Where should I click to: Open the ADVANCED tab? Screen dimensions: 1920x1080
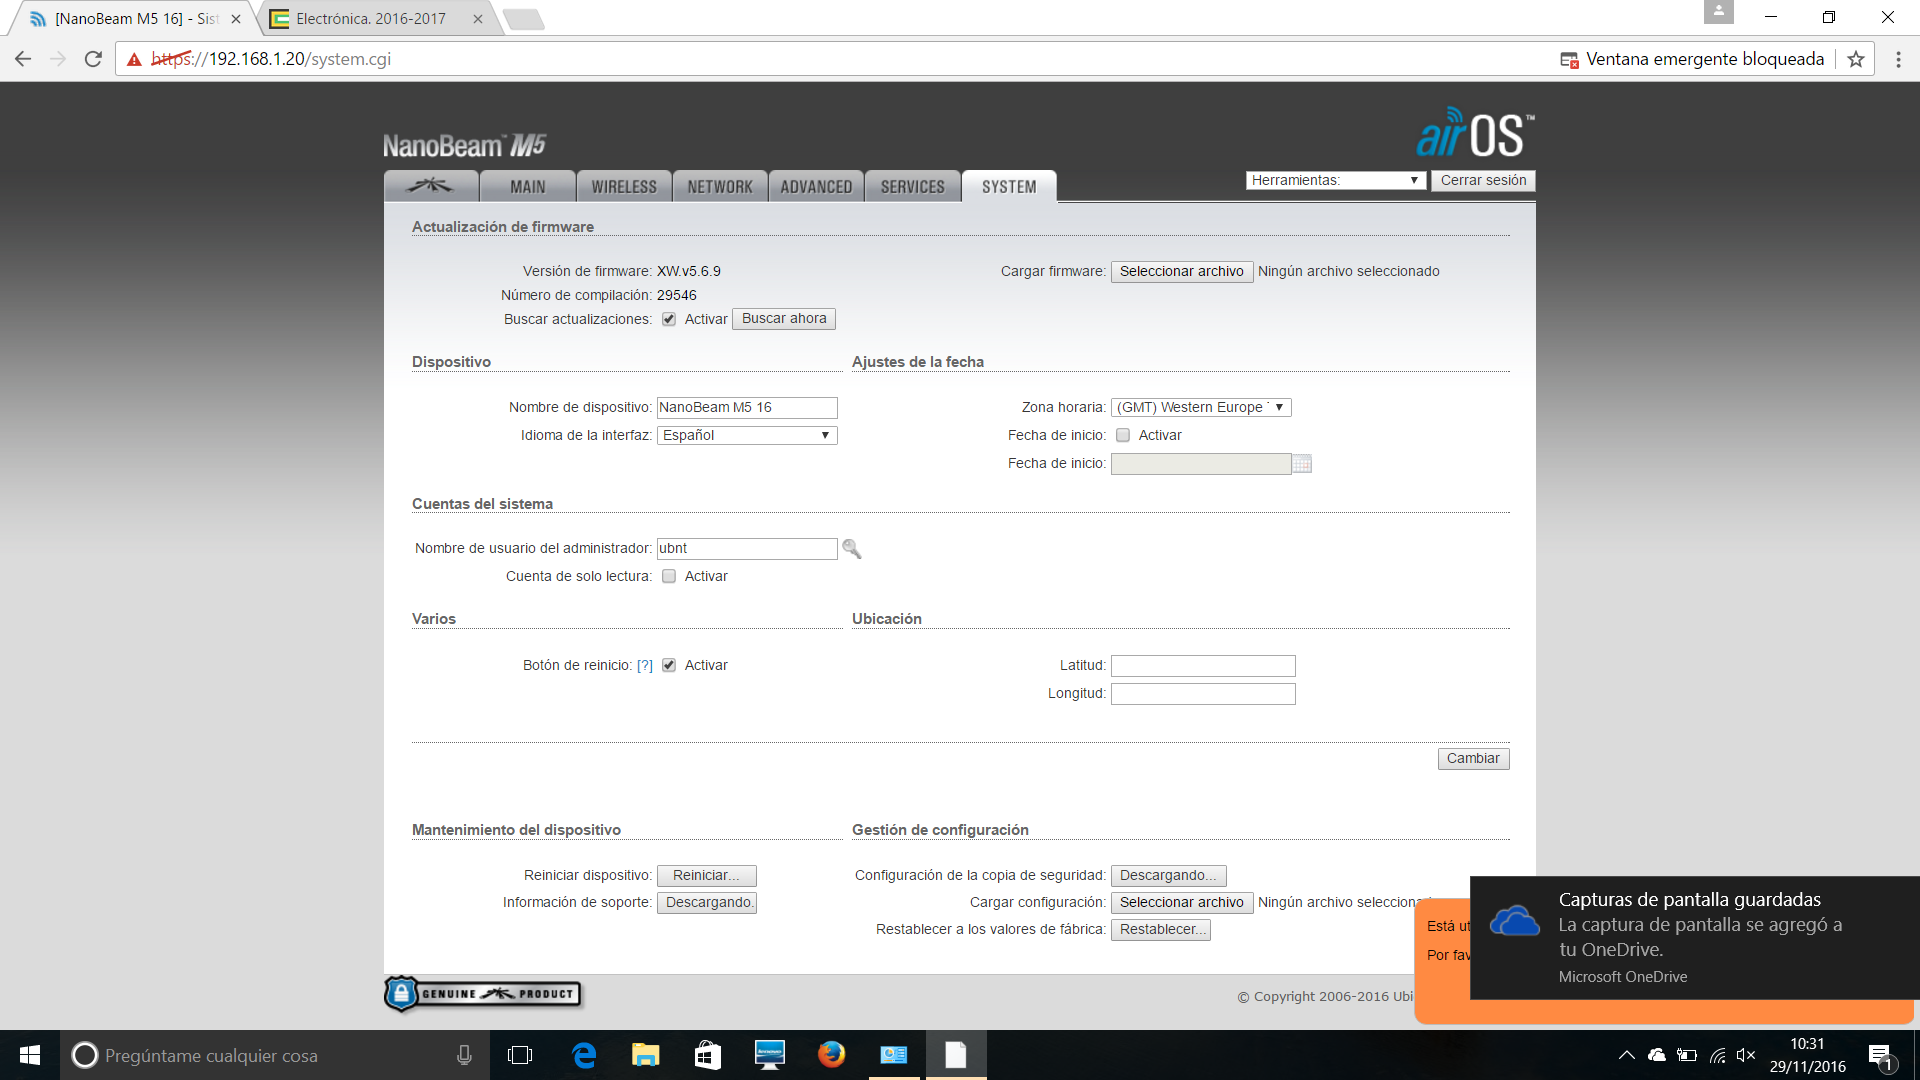(816, 186)
